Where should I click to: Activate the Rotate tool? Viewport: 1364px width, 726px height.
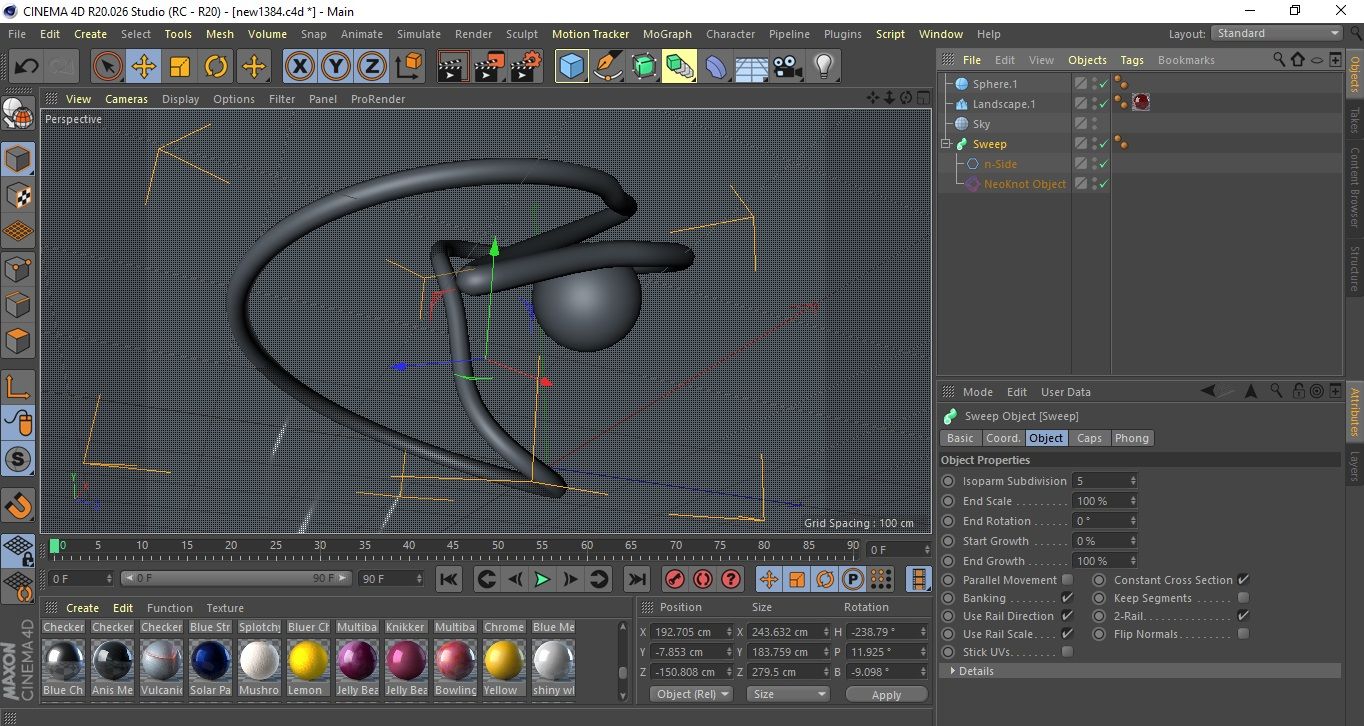pyautogui.click(x=216, y=67)
